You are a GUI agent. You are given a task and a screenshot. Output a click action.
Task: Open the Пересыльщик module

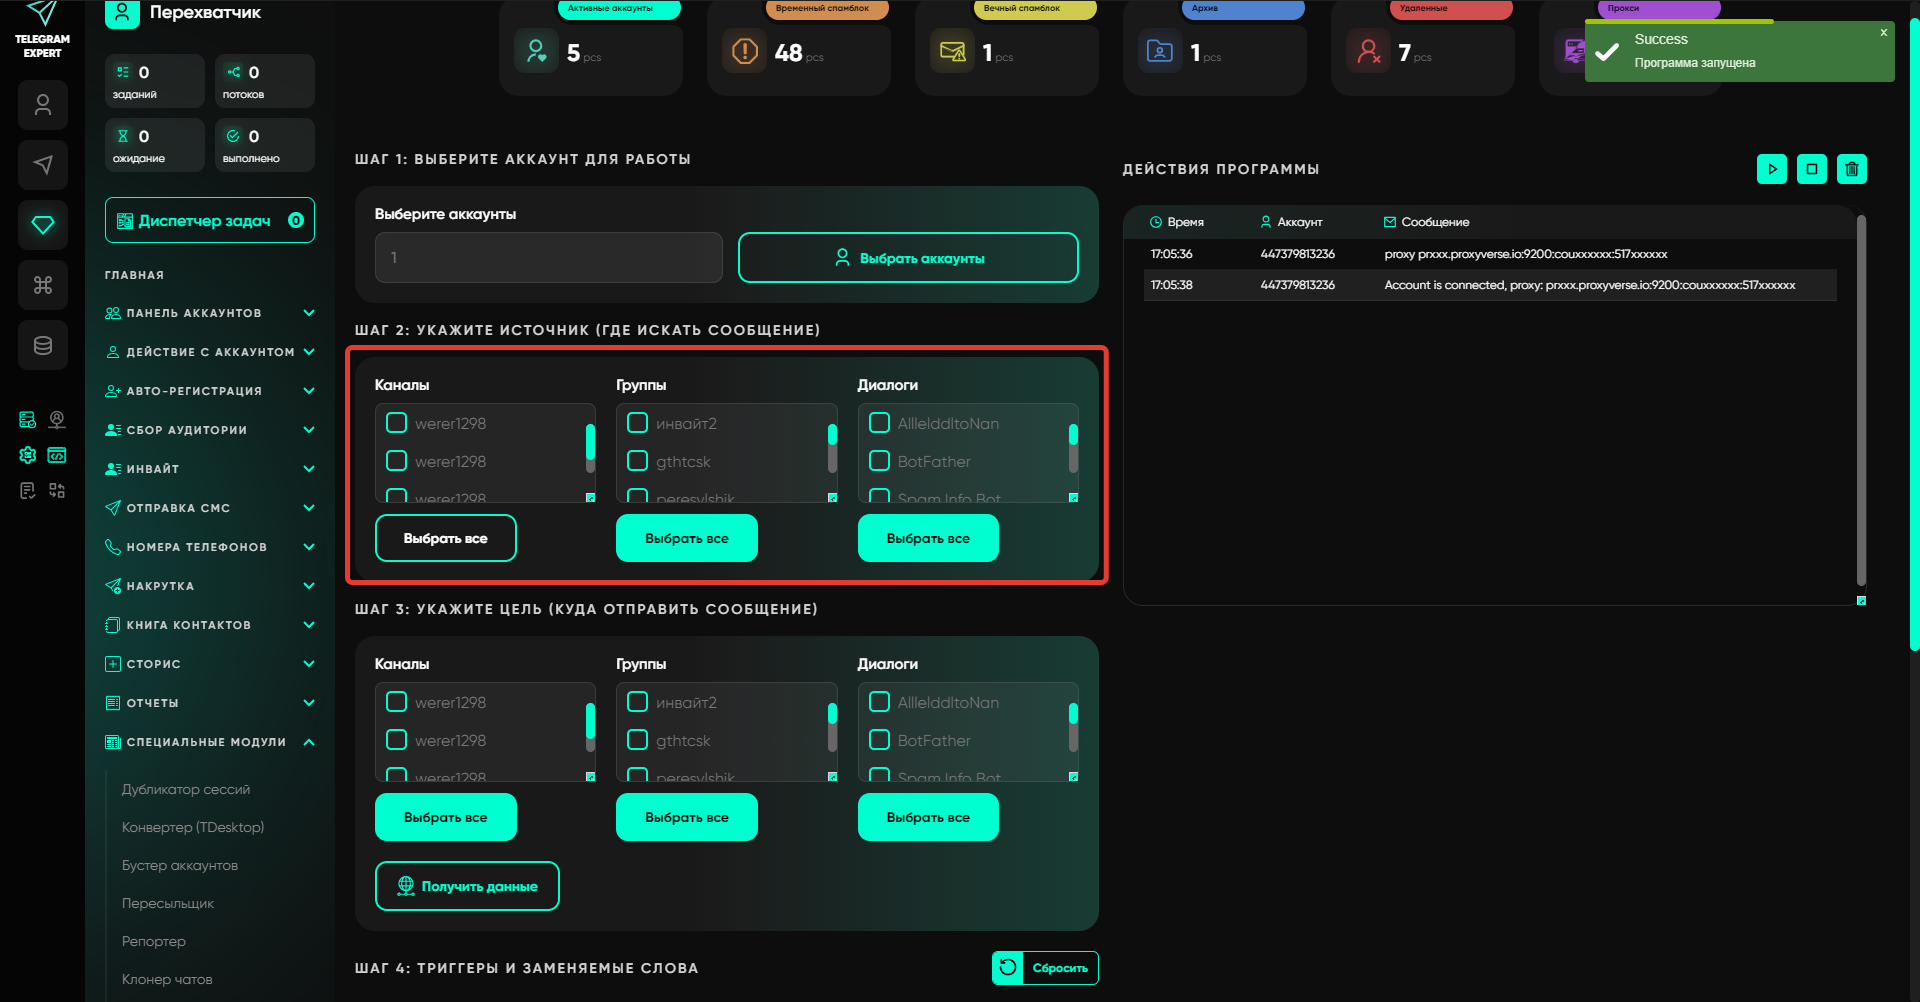coord(168,903)
